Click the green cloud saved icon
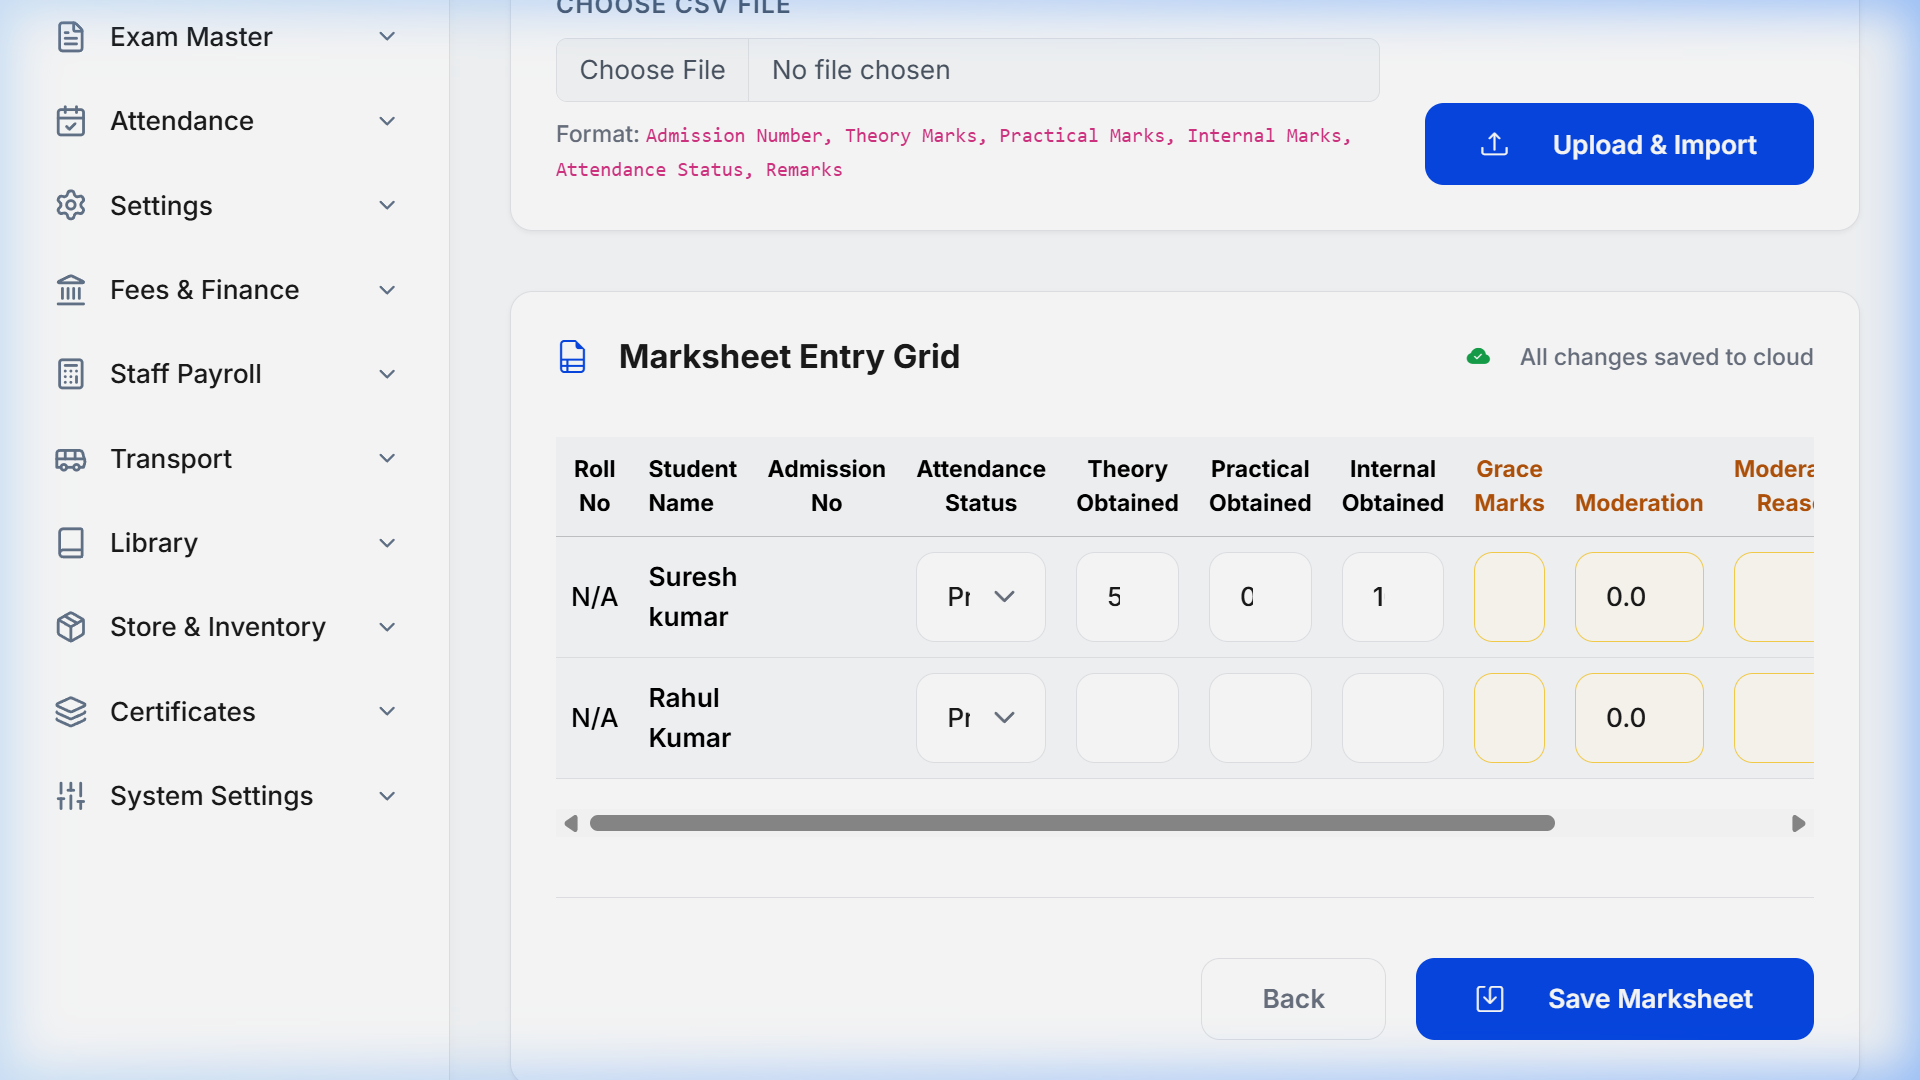1920x1080 pixels. coord(1478,357)
